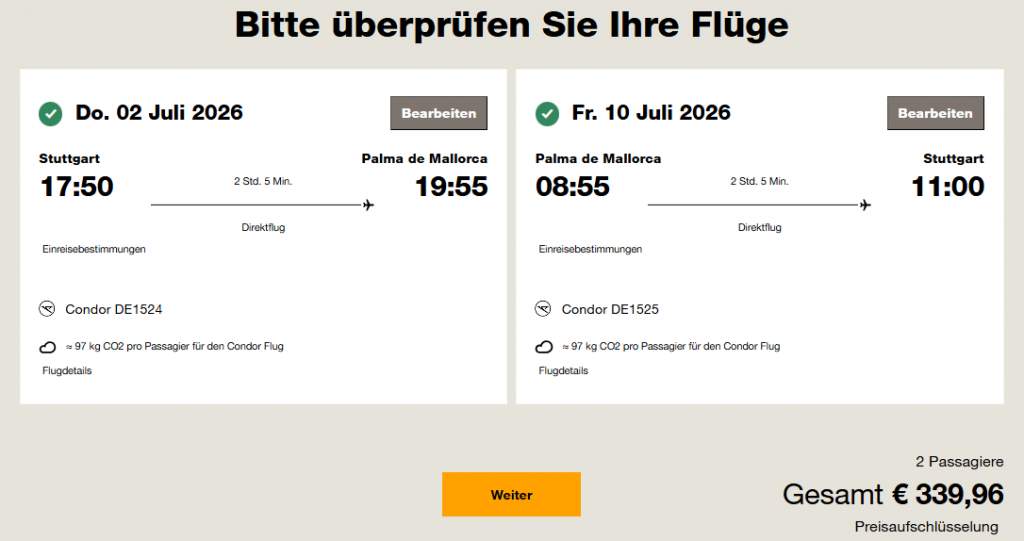The image size is (1024, 541).
Task: Continue with the orange Weiter button
Action: (511, 494)
